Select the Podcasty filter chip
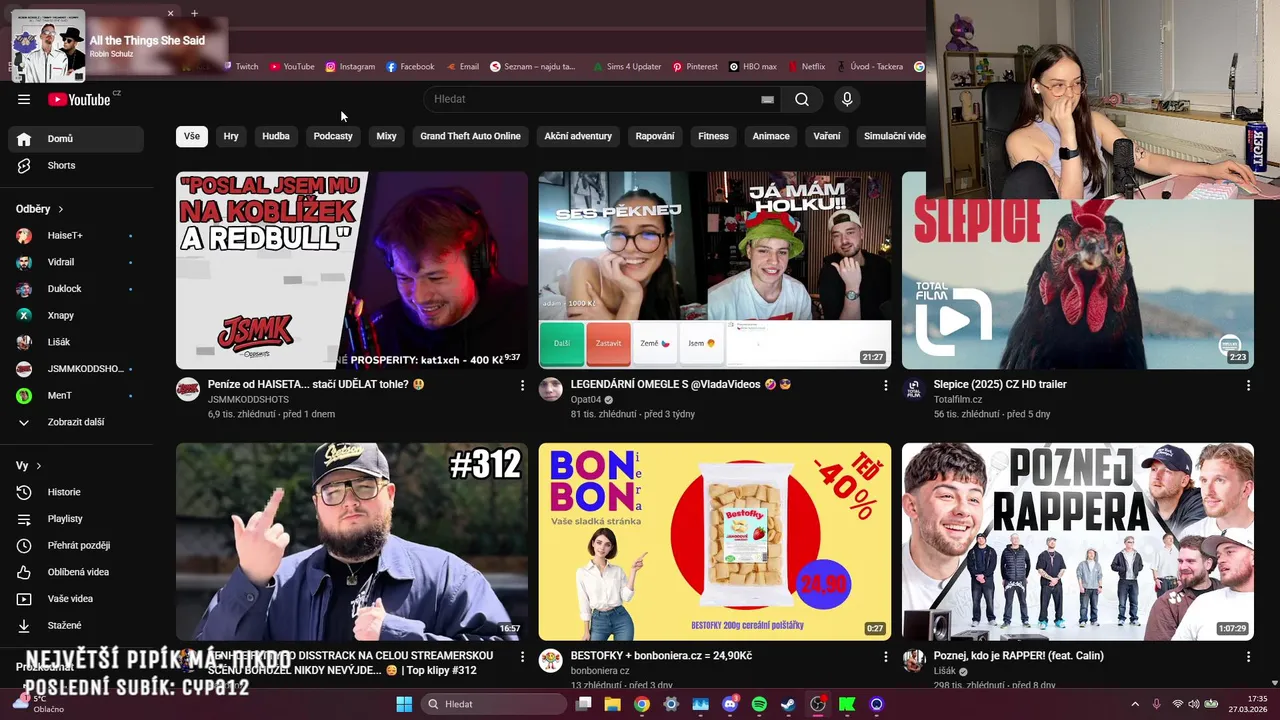 click(333, 136)
